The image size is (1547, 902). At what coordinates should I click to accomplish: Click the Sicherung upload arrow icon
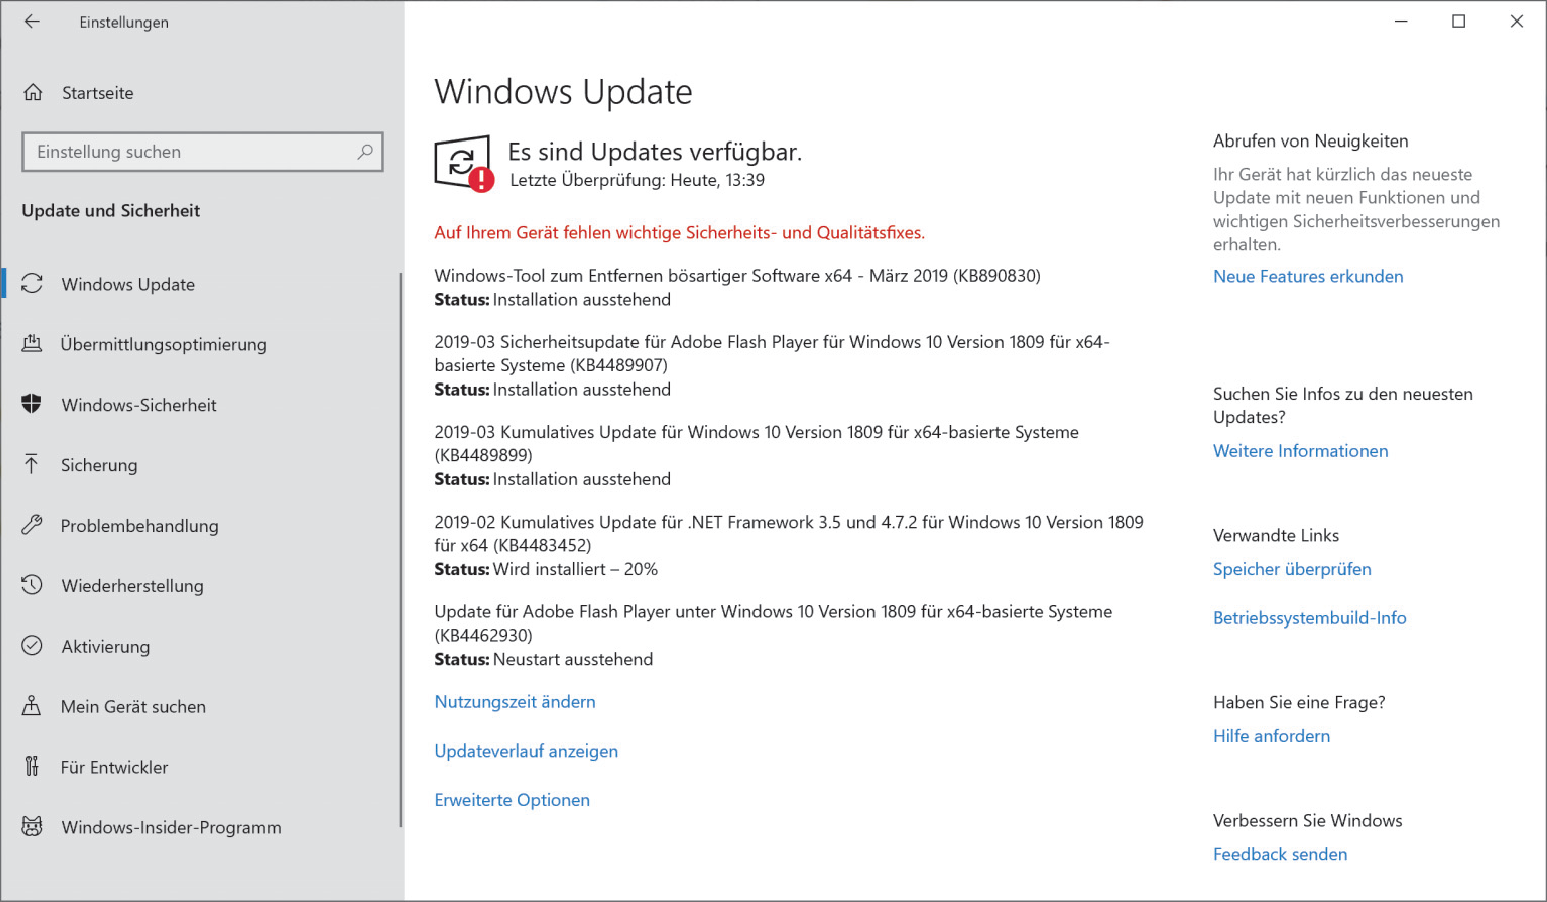point(32,464)
